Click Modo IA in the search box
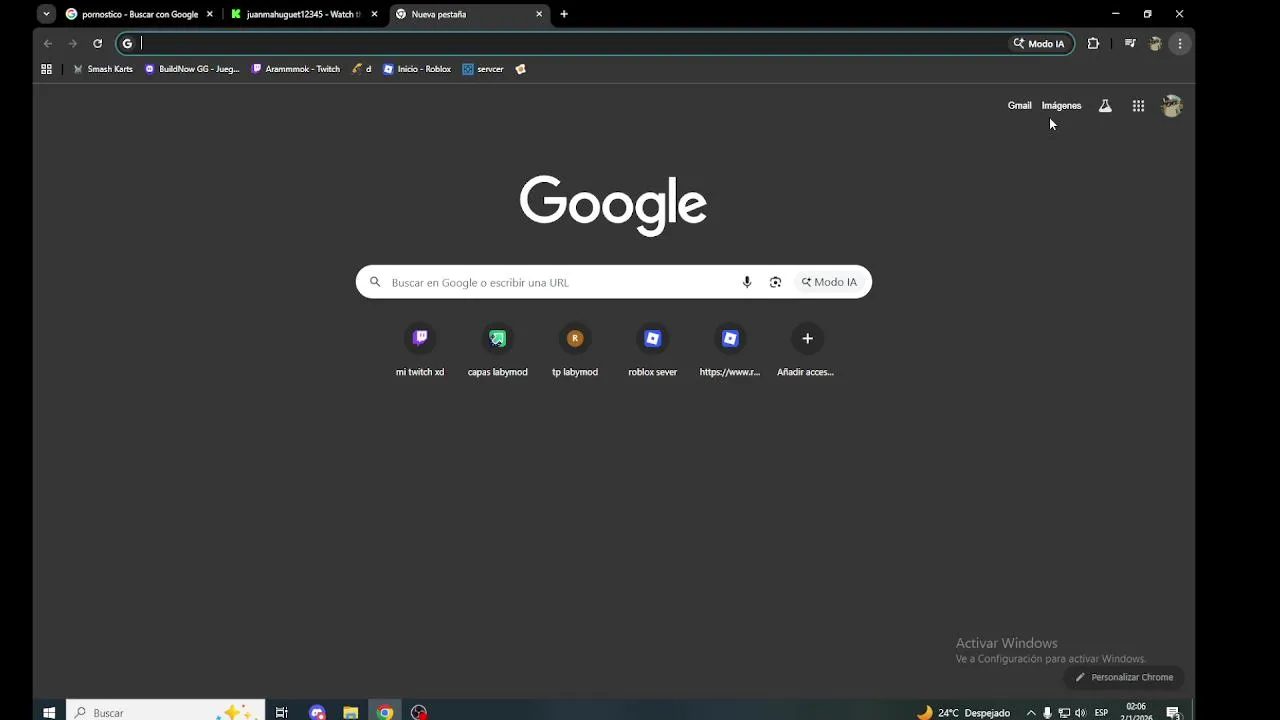This screenshot has width=1280, height=720. [x=829, y=282]
